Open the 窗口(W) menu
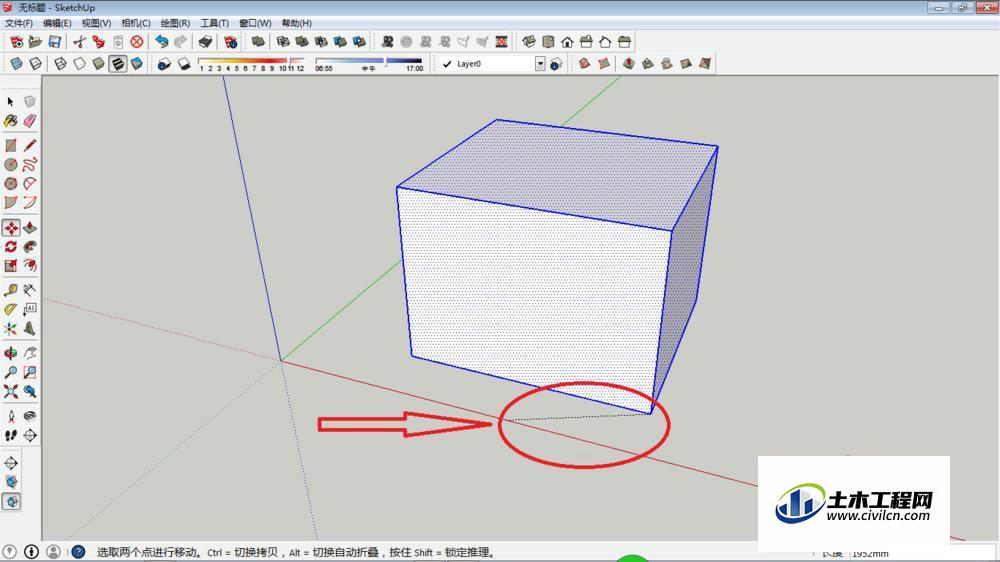Image resolution: width=1000 pixels, height=562 pixels. click(x=255, y=23)
